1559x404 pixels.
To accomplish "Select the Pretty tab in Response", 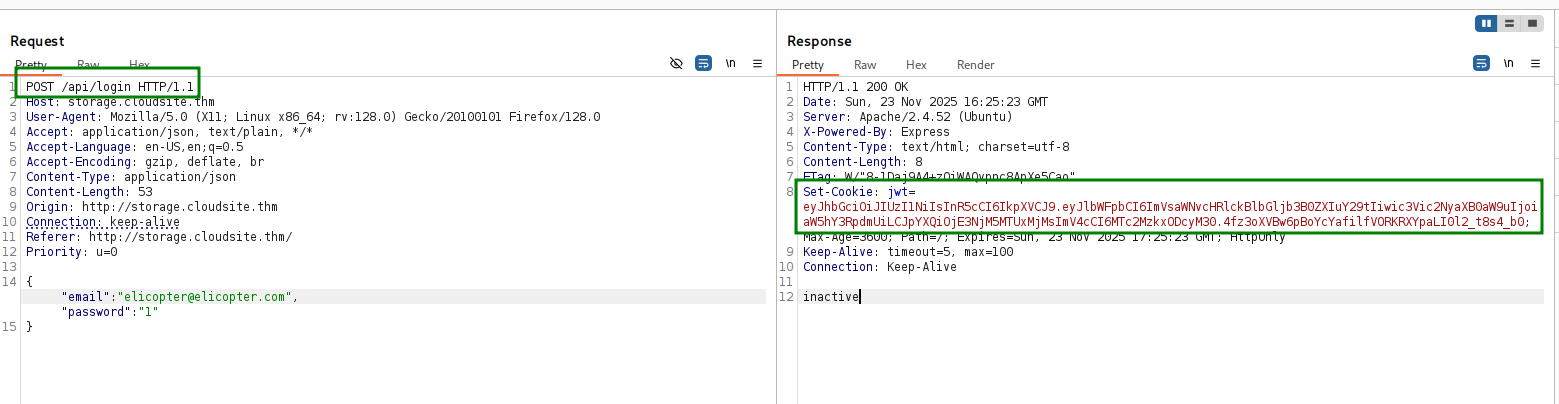I will [808, 65].
